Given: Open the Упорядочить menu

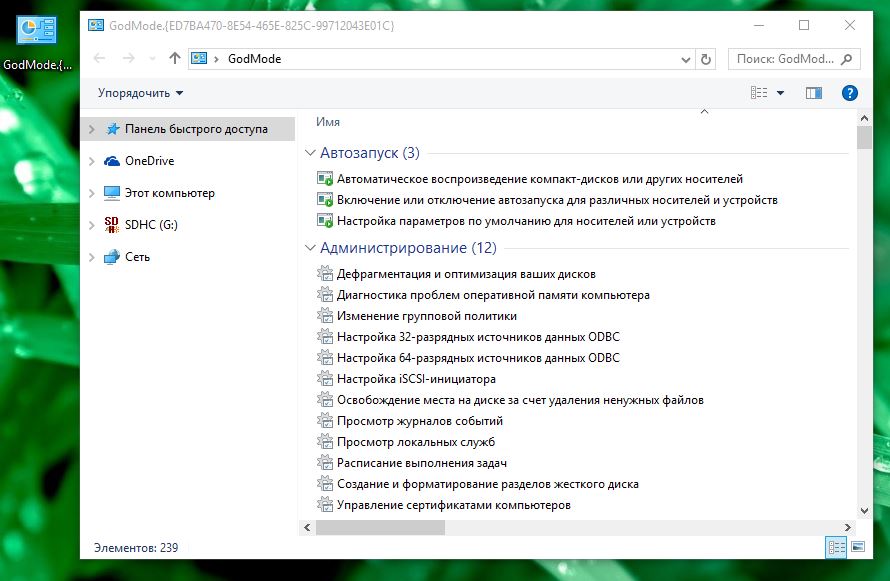Looking at the screenshot, I should [140, 93].
